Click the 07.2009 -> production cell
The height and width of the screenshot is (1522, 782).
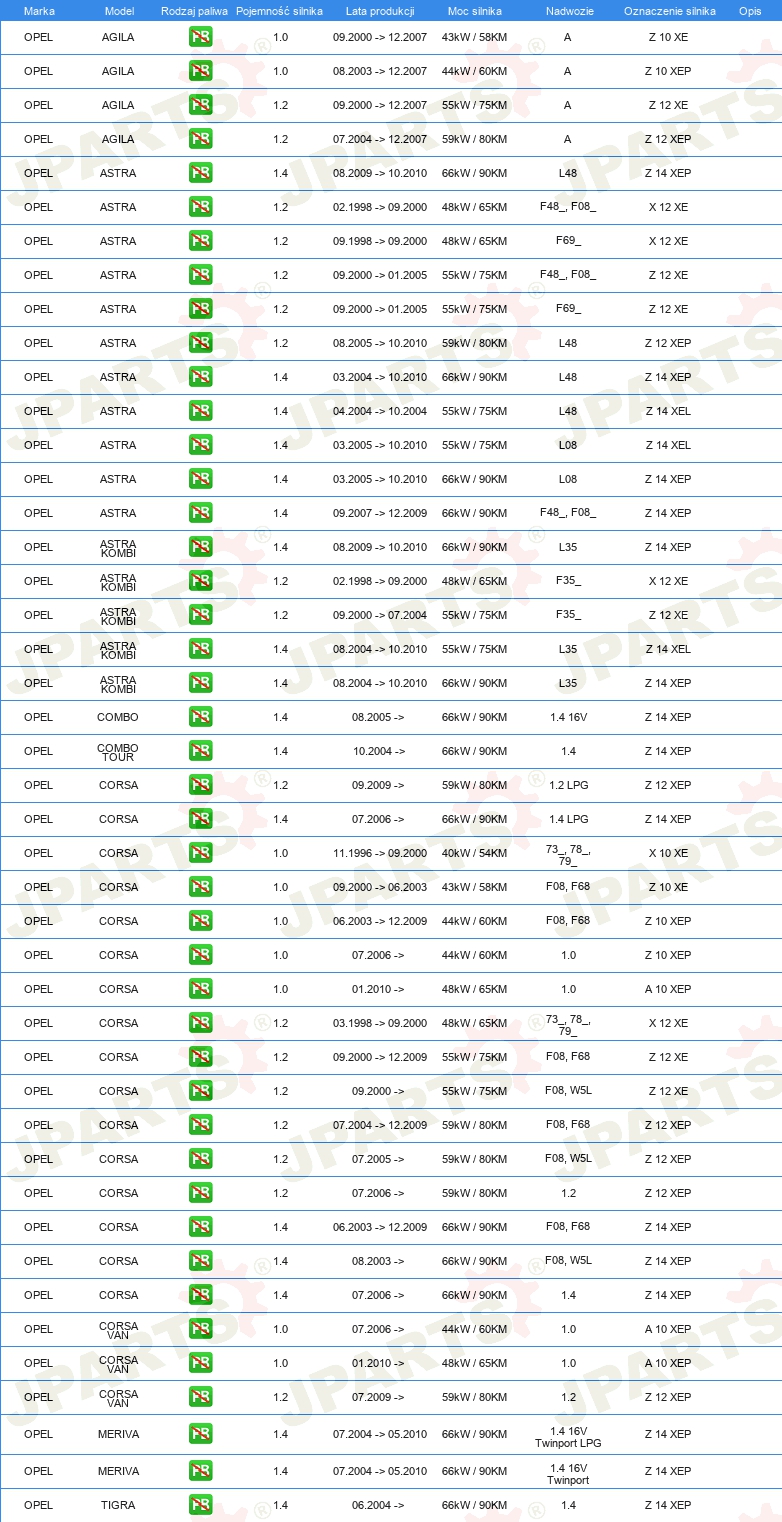click(378, 1397)
